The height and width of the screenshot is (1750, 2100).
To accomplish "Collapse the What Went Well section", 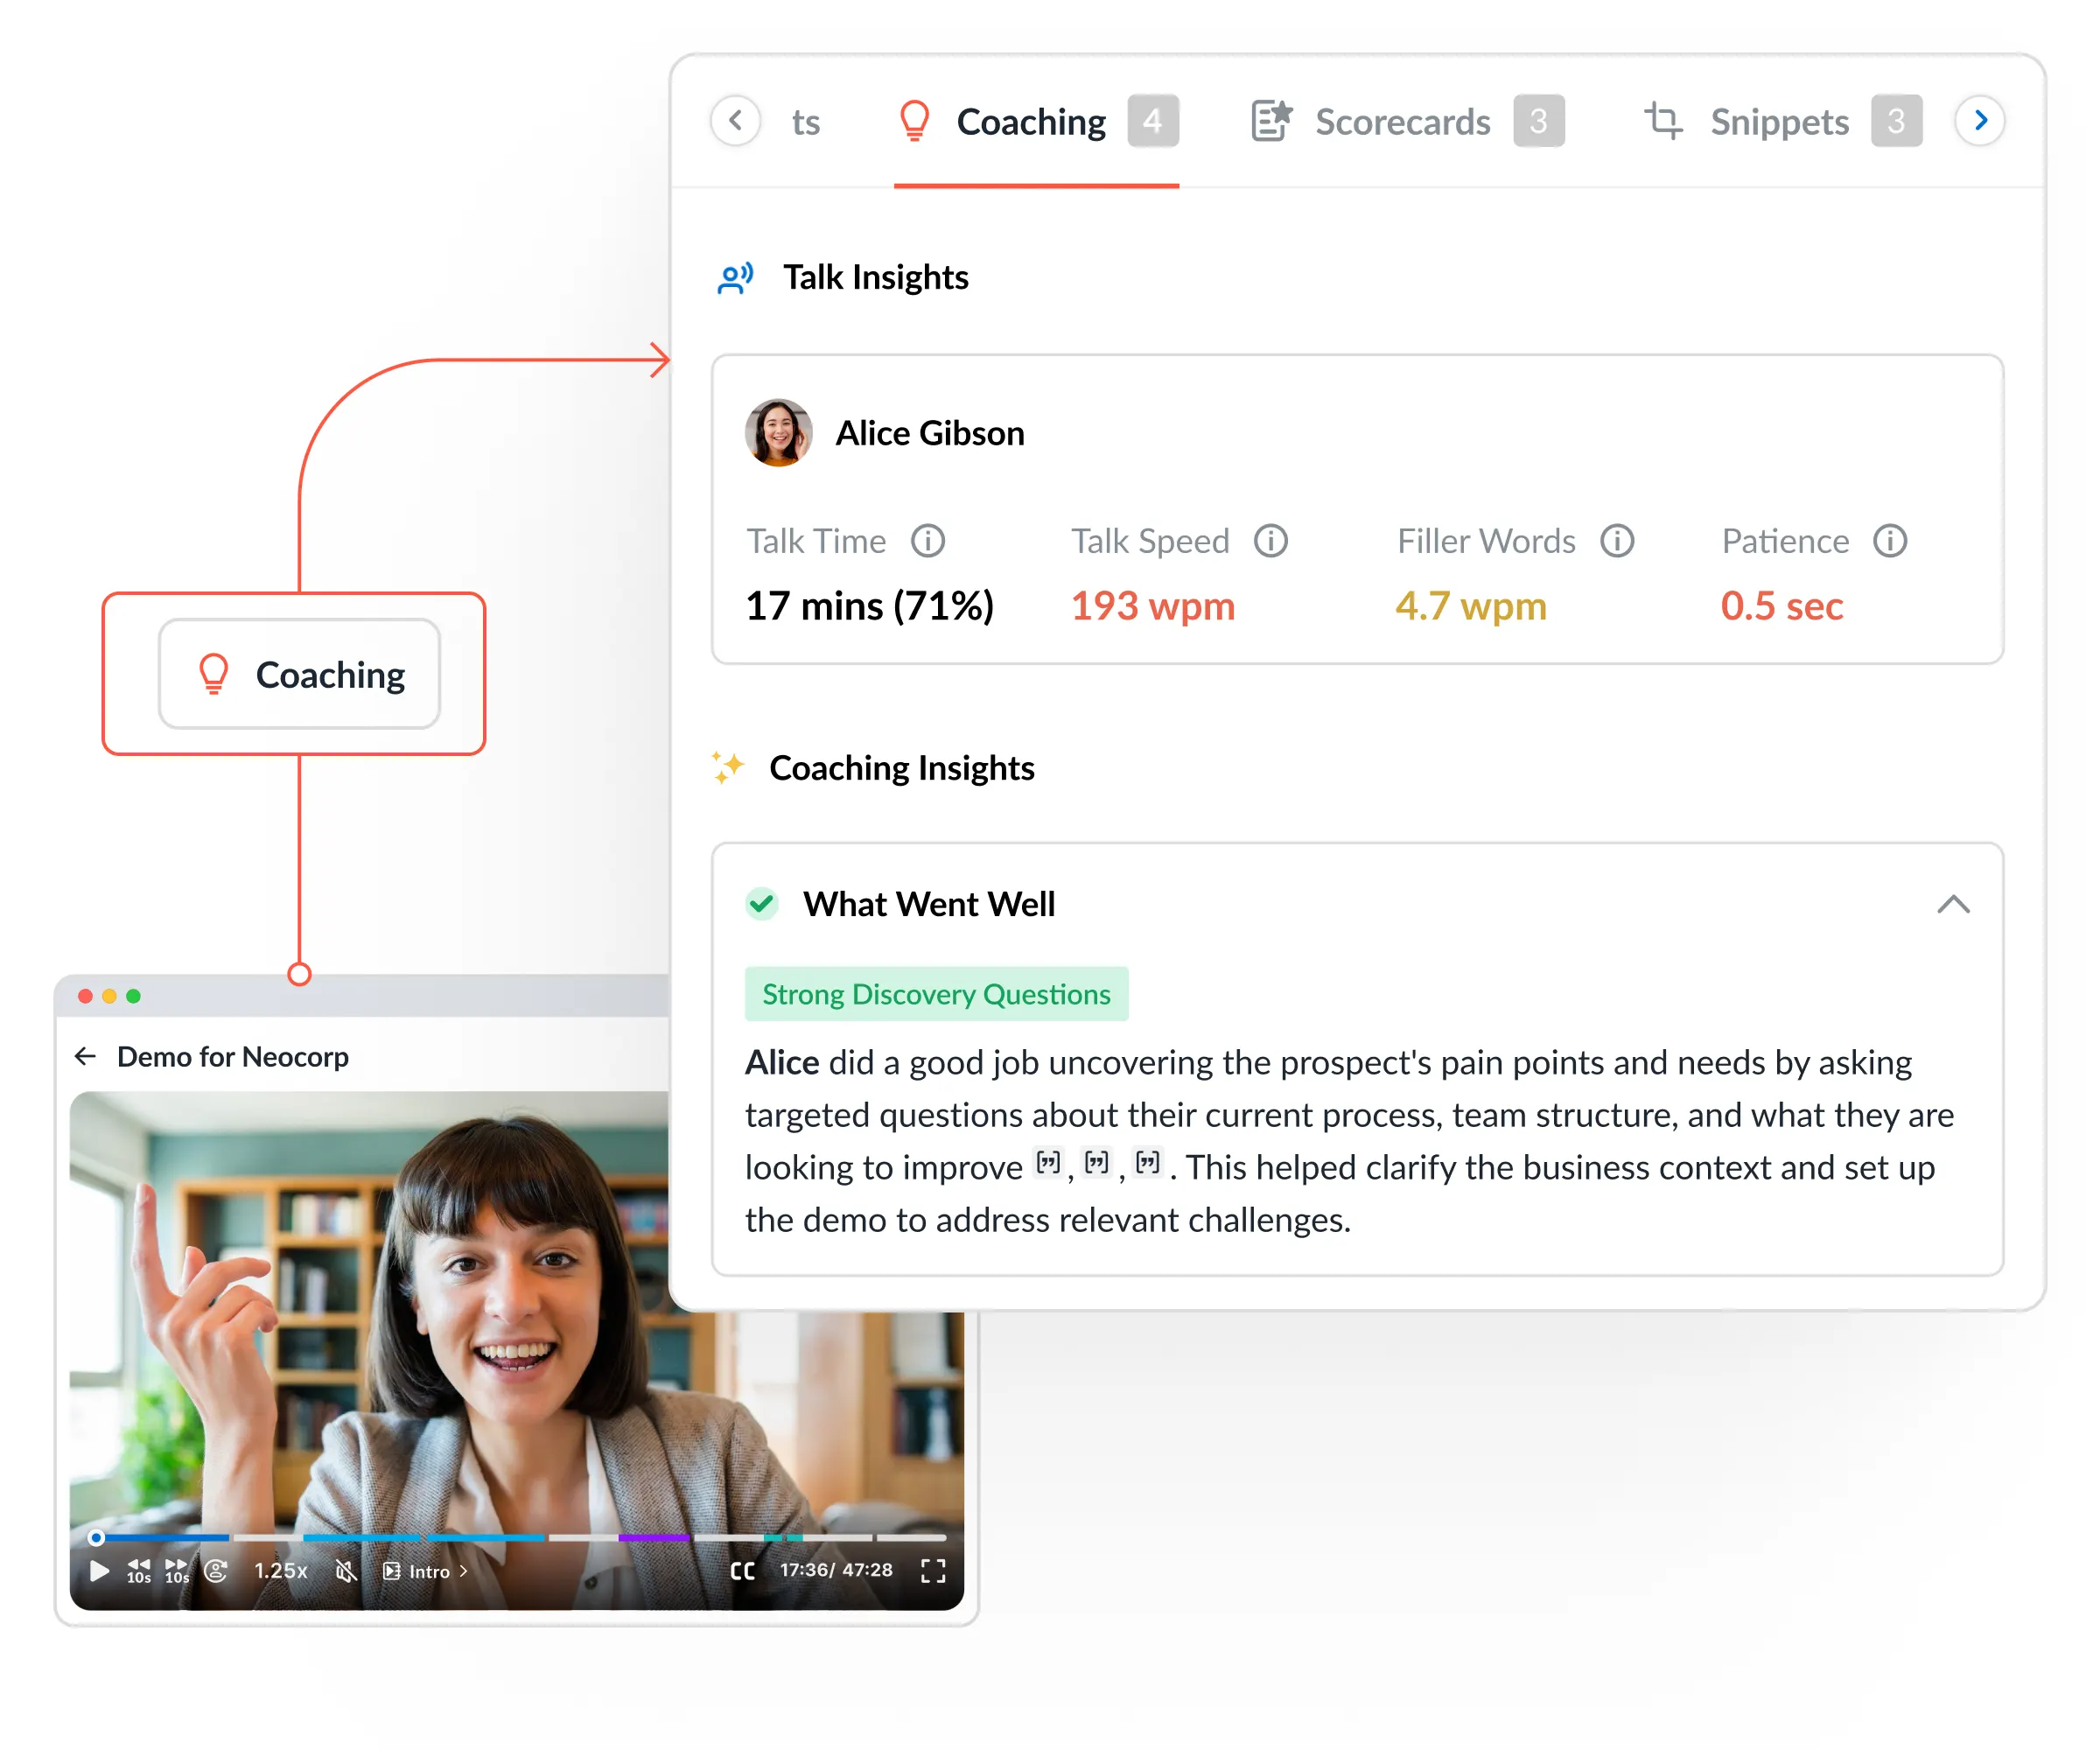I will pyautogui.click(x=1952, y=905).
